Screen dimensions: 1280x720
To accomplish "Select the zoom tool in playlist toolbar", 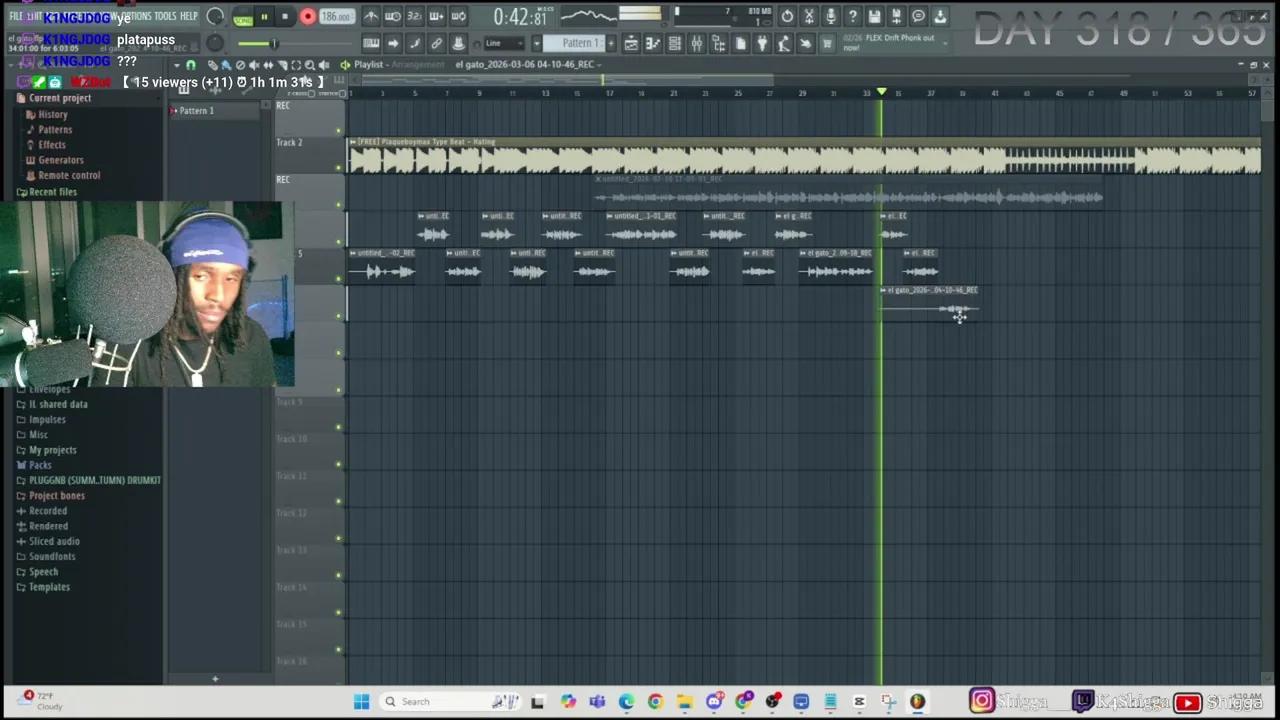I will click(310, 64).
